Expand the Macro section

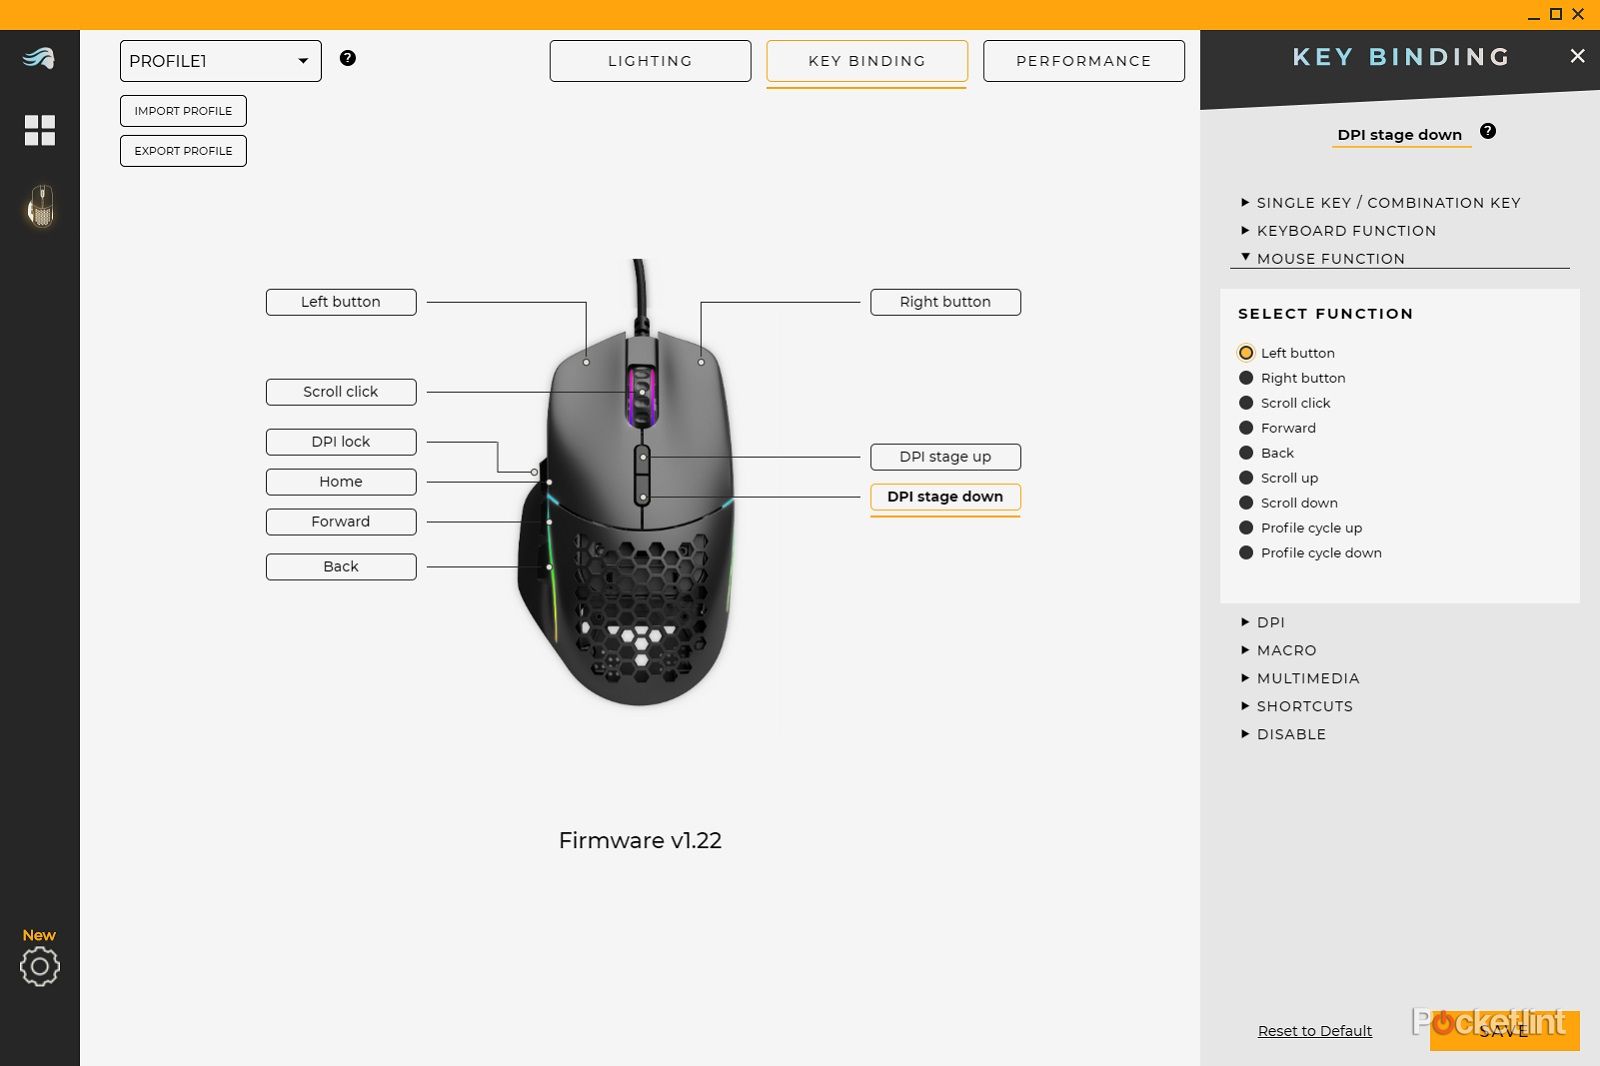[x=1286, y=650]
